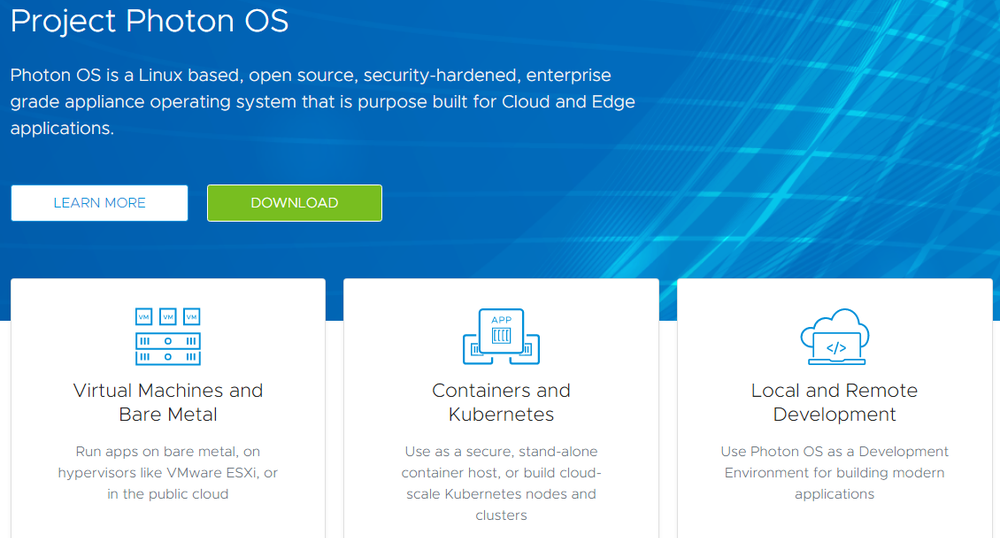This screenshot has height=538, width=1000.
Task: Click the third VM box in server icon
Action: [192, 317]
